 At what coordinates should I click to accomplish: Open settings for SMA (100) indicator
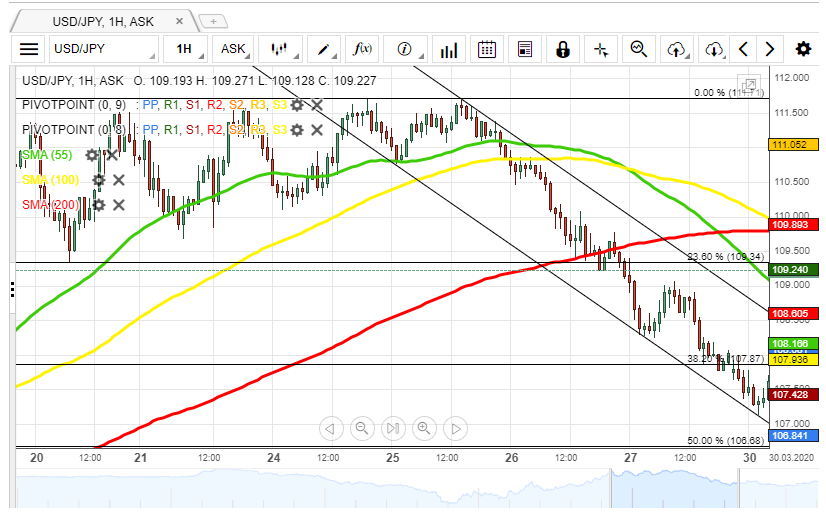point(98,180)
